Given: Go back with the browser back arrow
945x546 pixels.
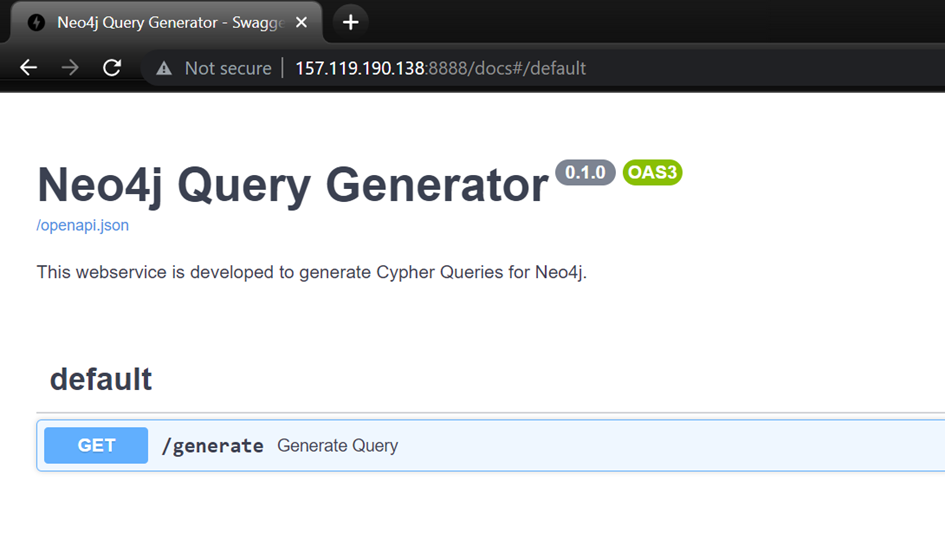Looking at the screenshot, I should pos(28,67).
